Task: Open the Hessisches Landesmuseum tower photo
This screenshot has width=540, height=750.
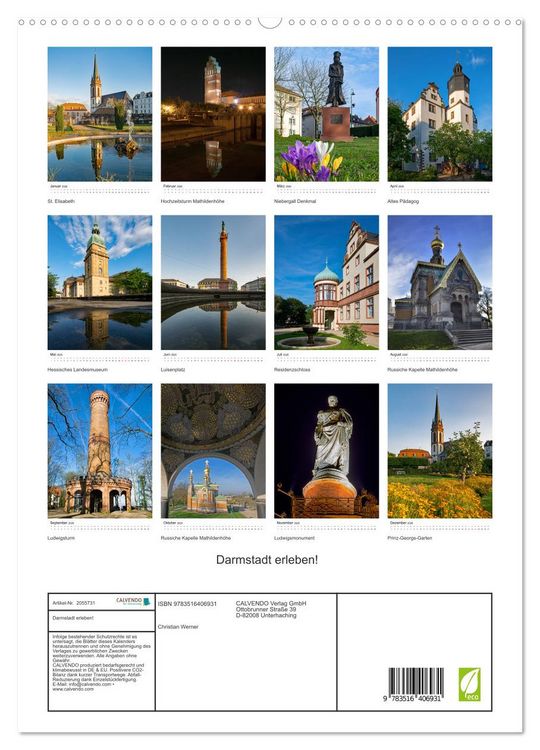Action: click(100, 282)
